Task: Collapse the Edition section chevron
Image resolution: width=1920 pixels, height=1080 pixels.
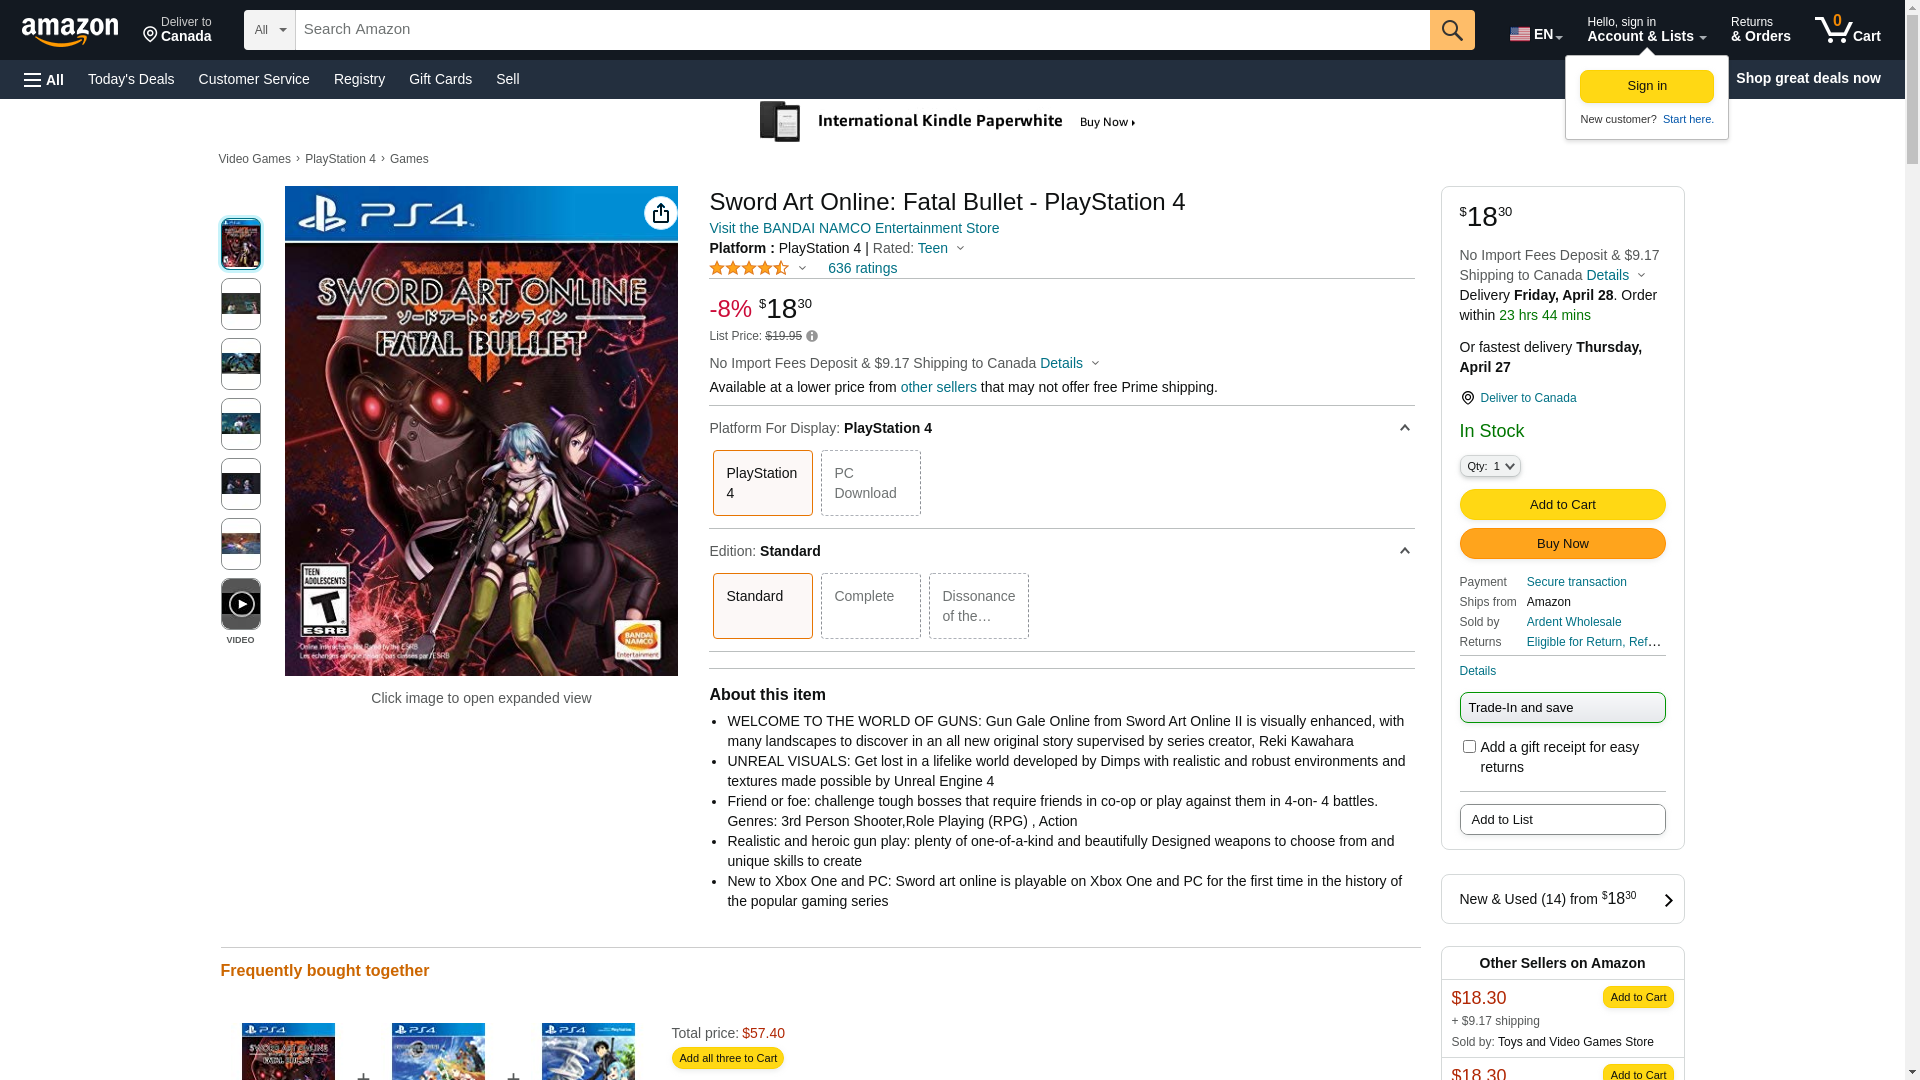Action: point(1404,551)
